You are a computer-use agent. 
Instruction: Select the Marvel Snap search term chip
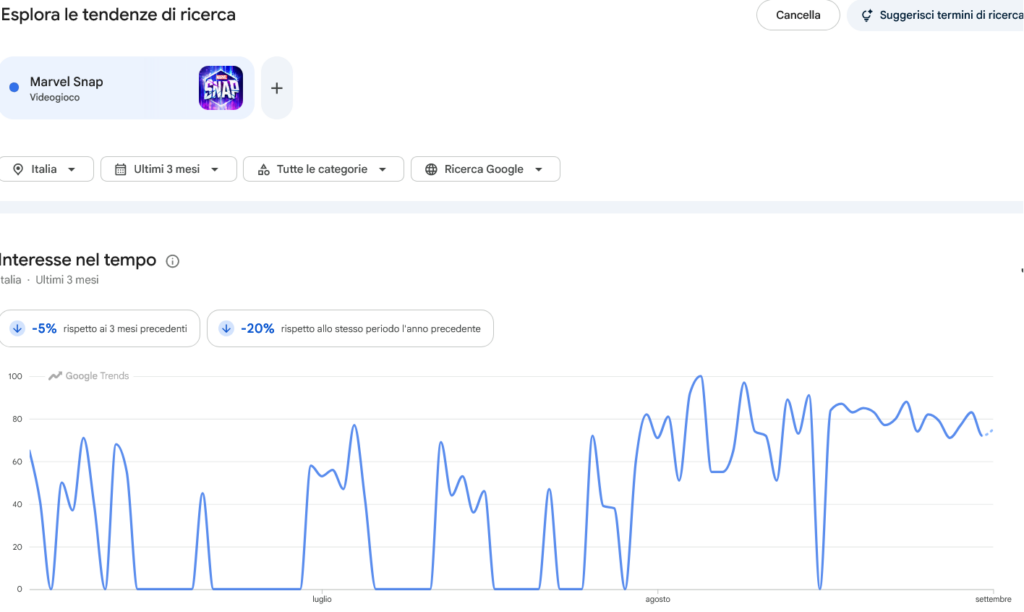pos(127,88)
